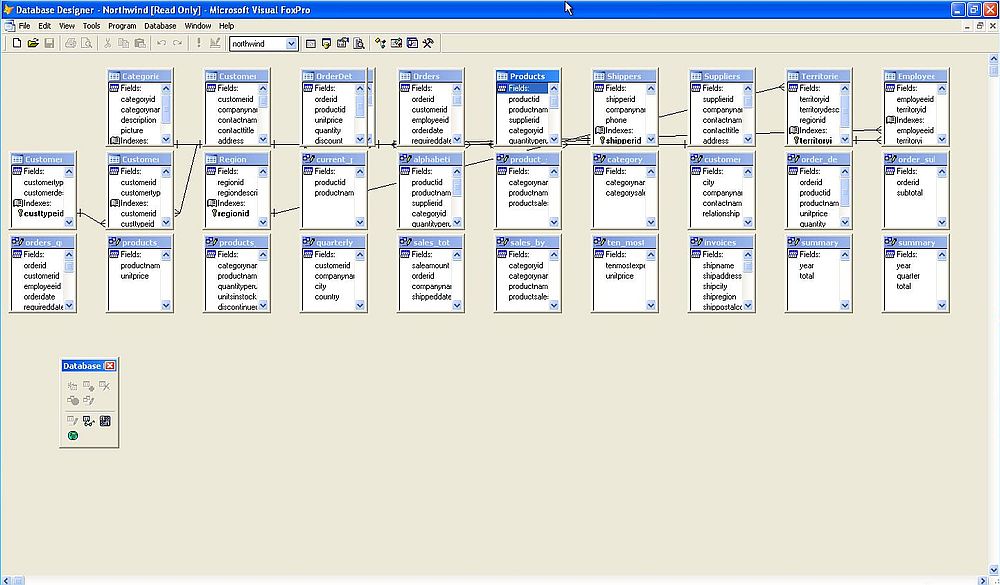Click the Undo arrow icon
Image resolution: width=1000 pixels, height=585 pixels.
coord(161,43)
